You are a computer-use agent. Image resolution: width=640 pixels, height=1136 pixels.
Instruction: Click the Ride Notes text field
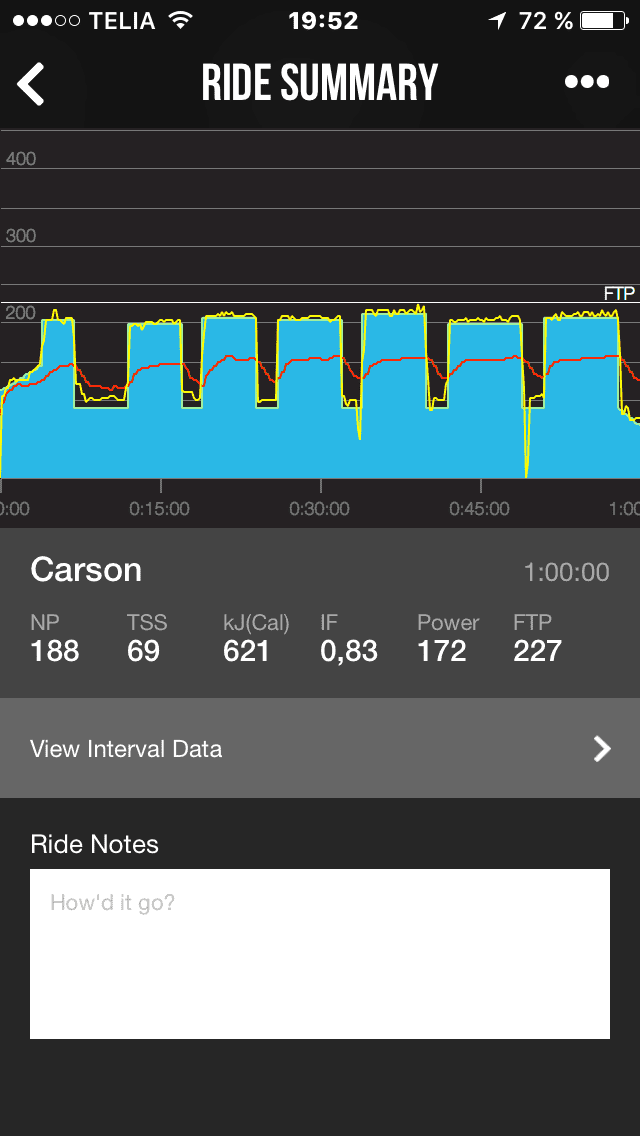click(320, 954)
